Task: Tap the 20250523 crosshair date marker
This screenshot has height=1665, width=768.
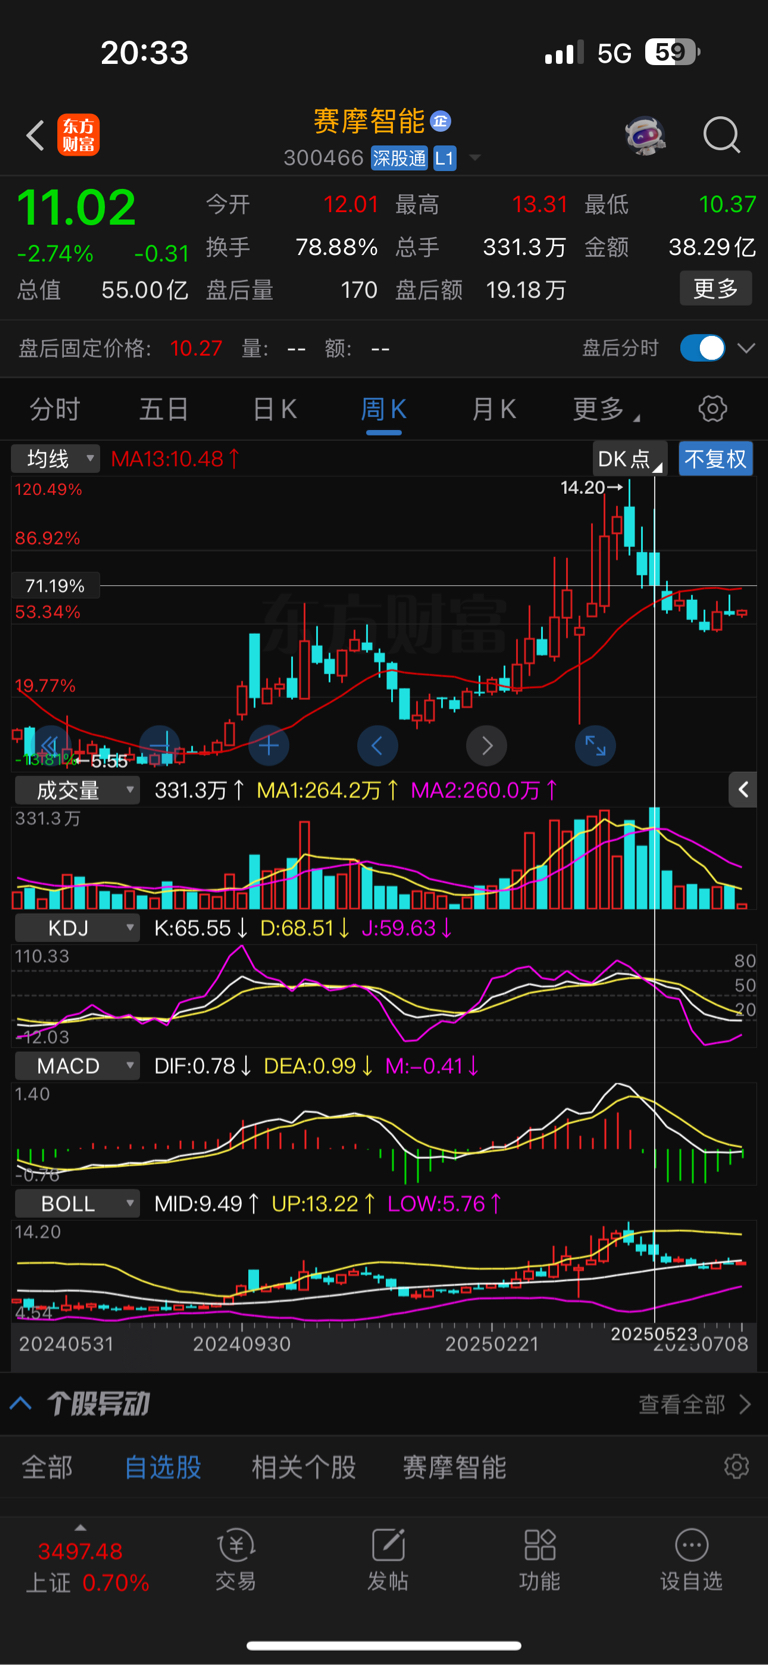Action: 654,1334
